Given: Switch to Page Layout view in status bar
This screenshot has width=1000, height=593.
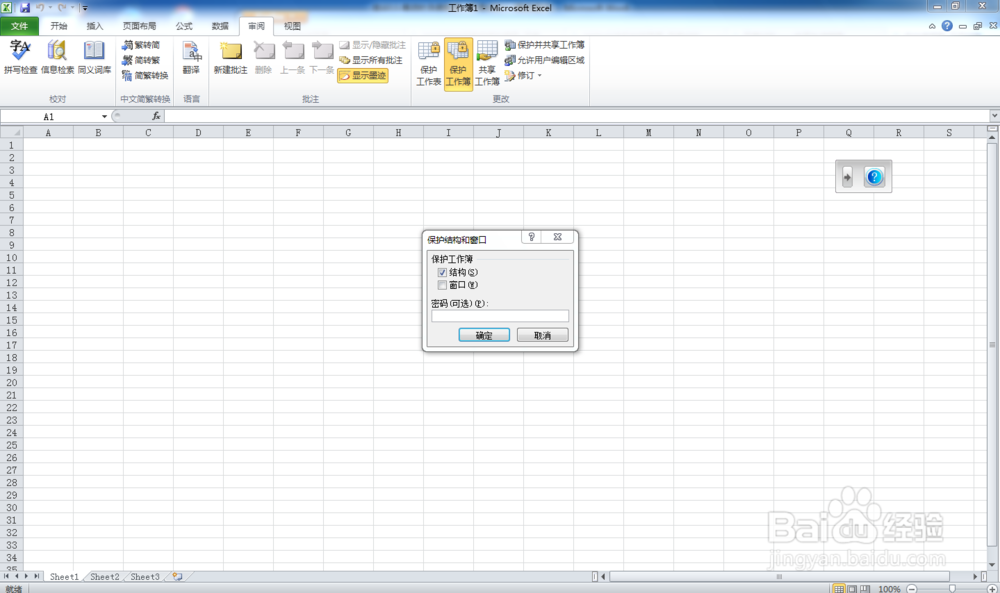Looking at the screenshot, I should (852, 589).
